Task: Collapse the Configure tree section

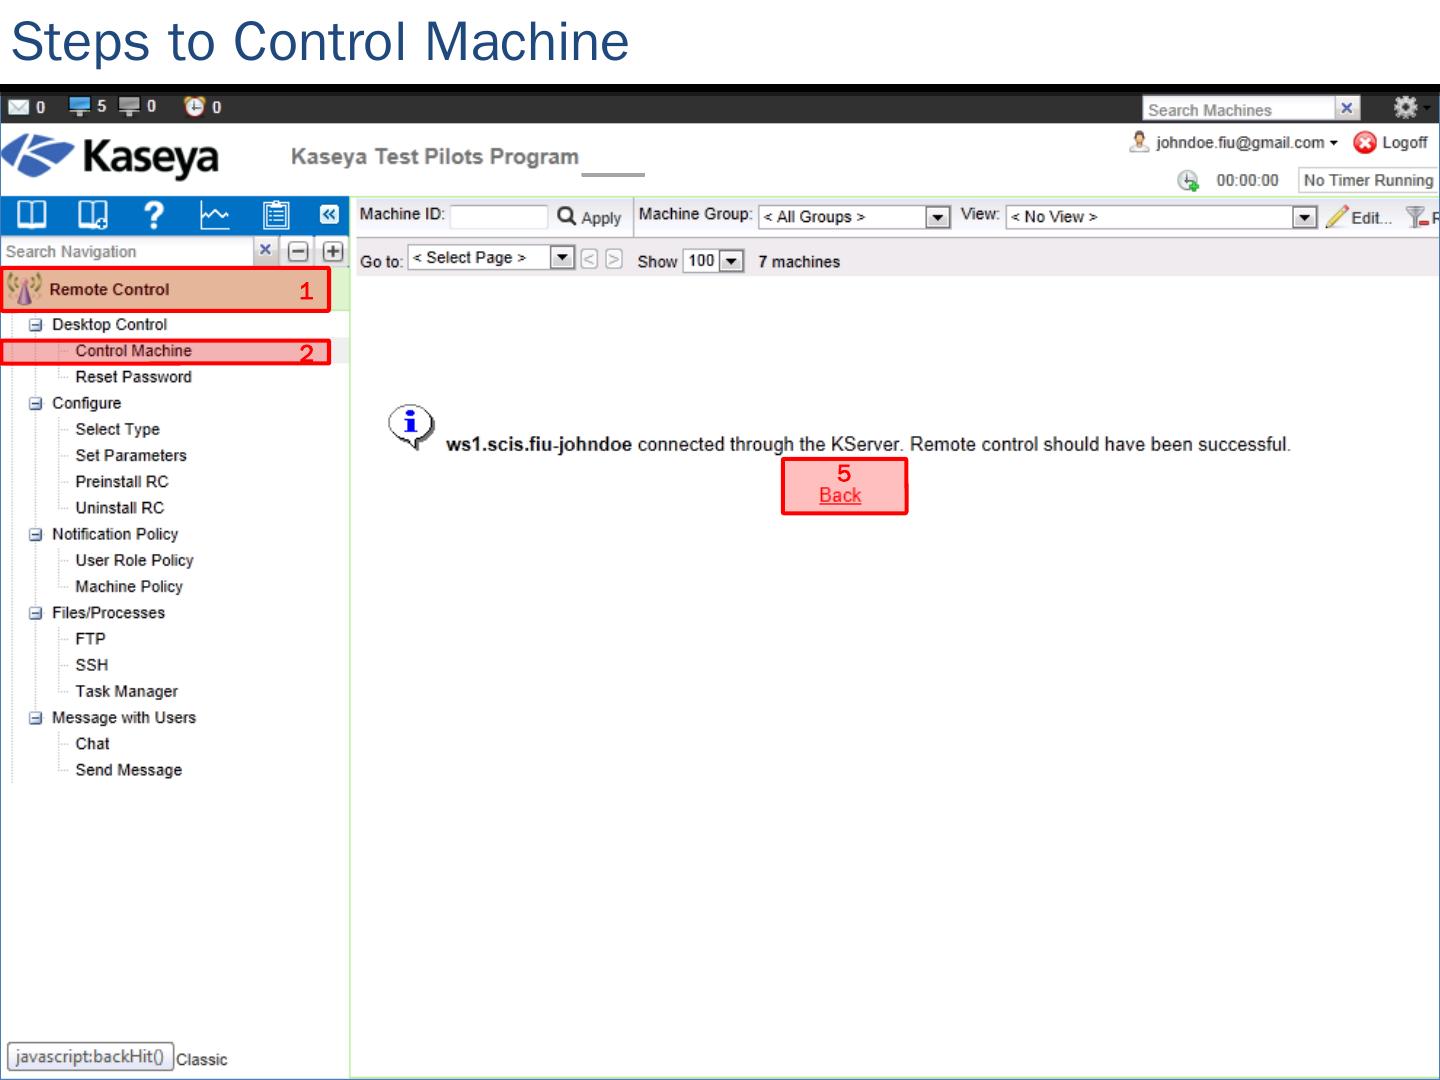Action: [36, 403]
